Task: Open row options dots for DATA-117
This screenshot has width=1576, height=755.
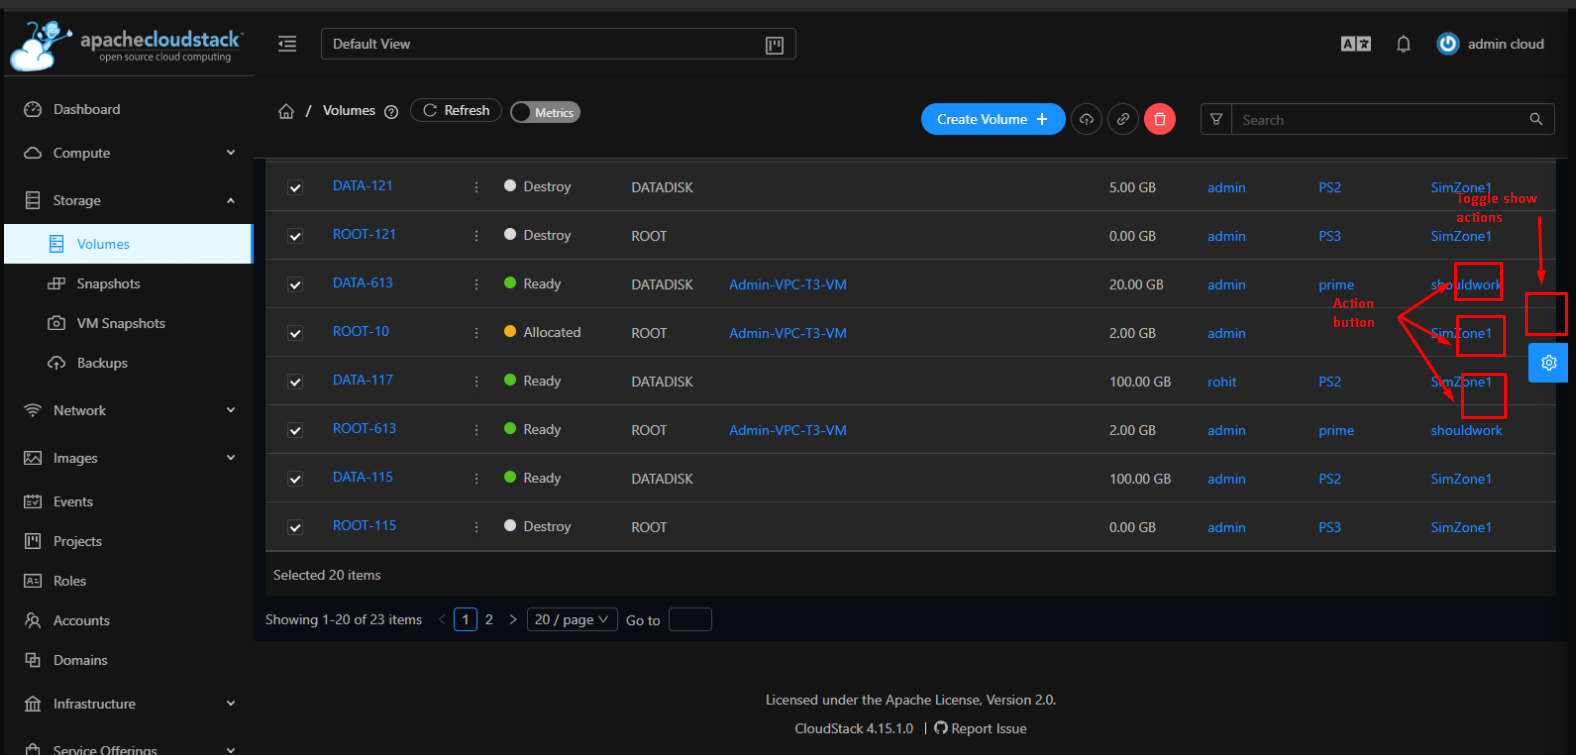Action: point(476,381)
